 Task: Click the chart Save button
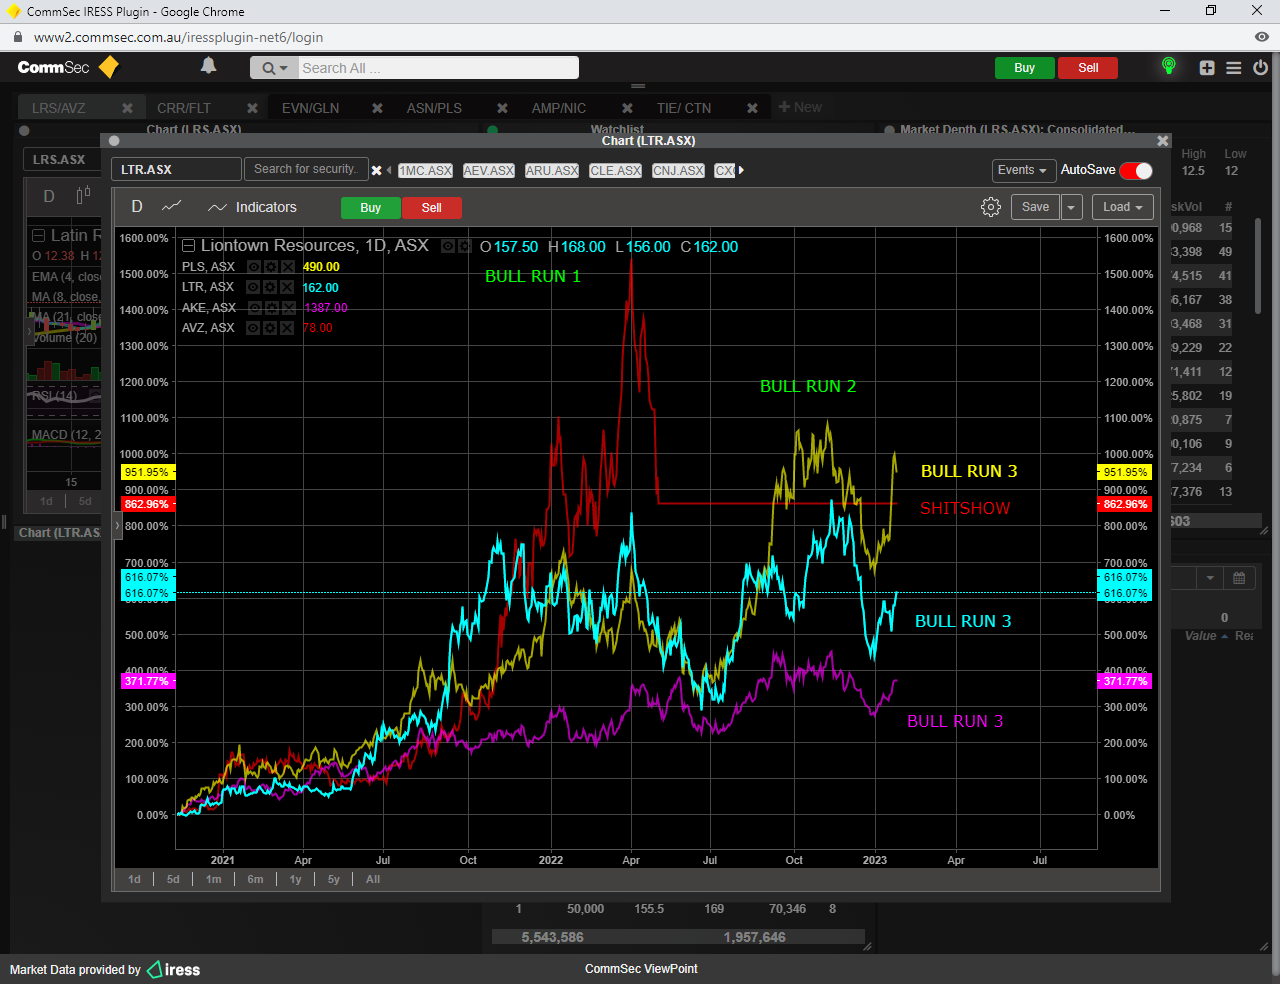coord(1035,207)
